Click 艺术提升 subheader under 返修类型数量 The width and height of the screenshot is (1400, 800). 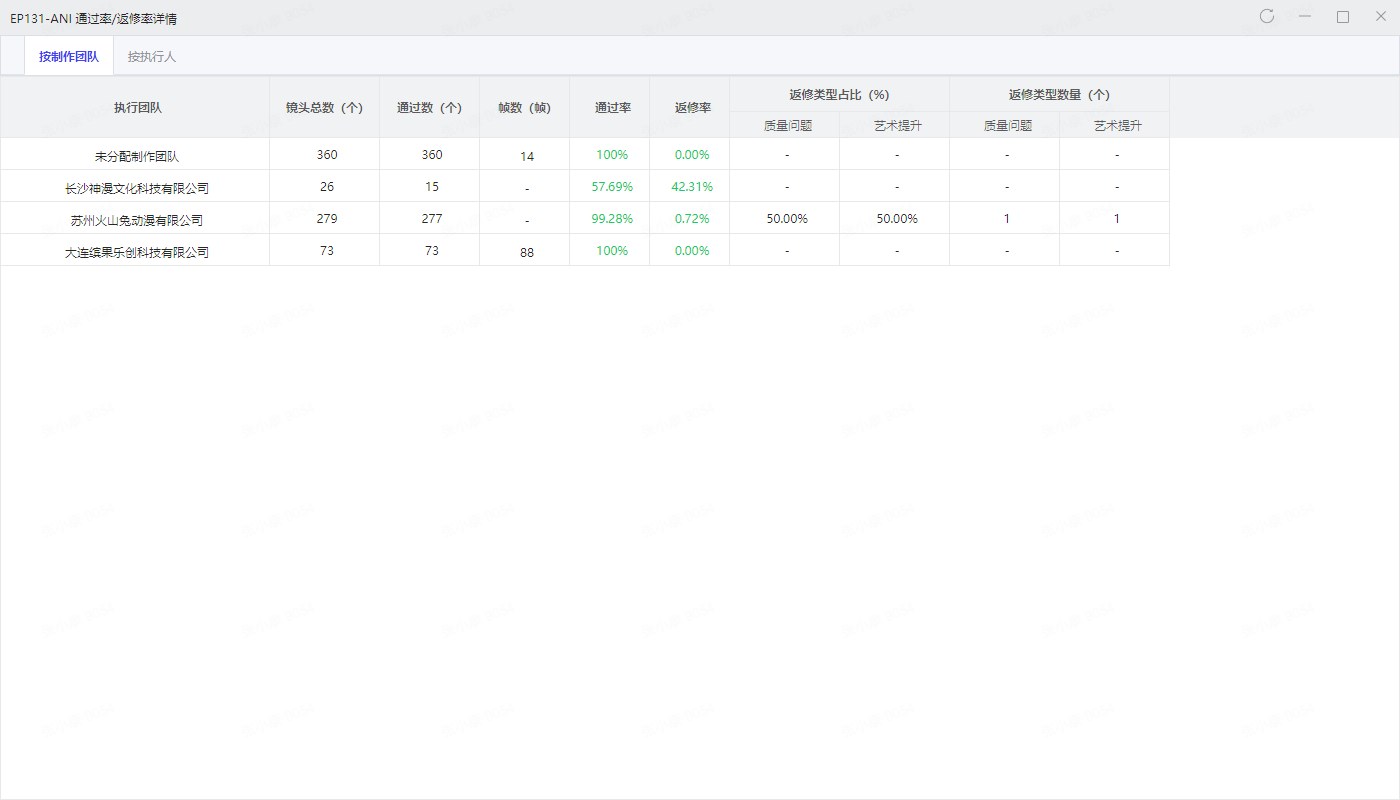click(x=1117, y=126)
